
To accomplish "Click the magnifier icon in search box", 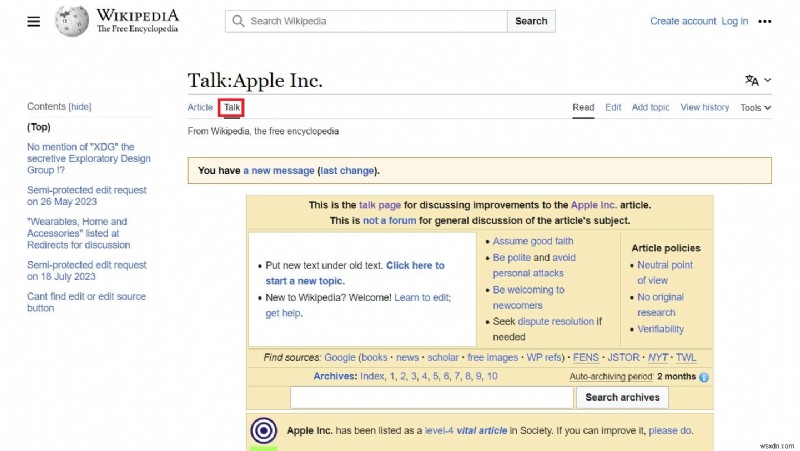I will point(238,21).
